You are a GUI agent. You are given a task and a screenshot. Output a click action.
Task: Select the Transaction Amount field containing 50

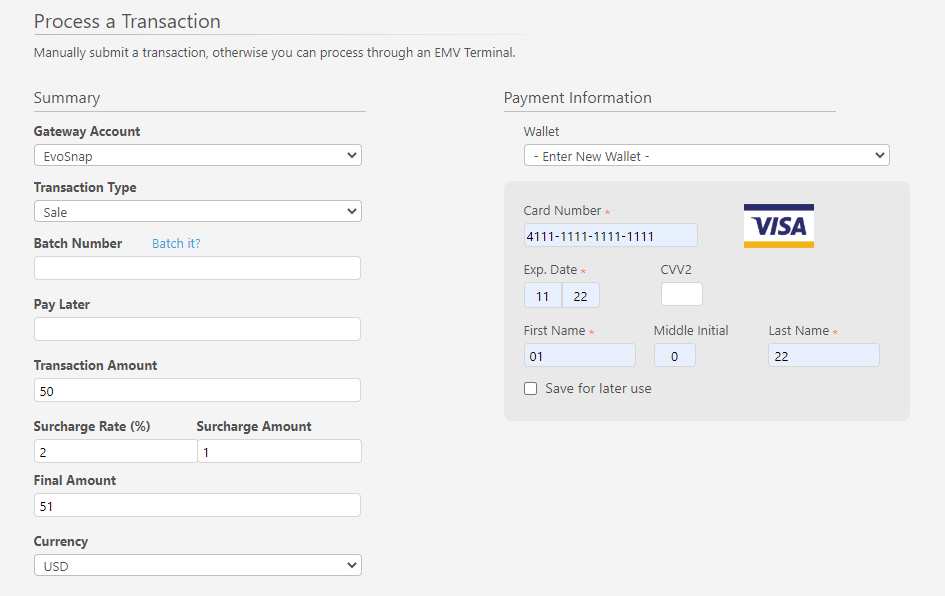point(197,391)
